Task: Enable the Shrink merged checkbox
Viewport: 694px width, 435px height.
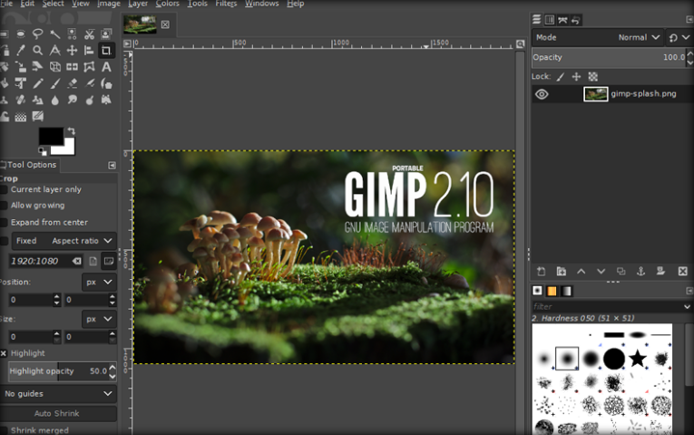Action: [x=4, y=430]
